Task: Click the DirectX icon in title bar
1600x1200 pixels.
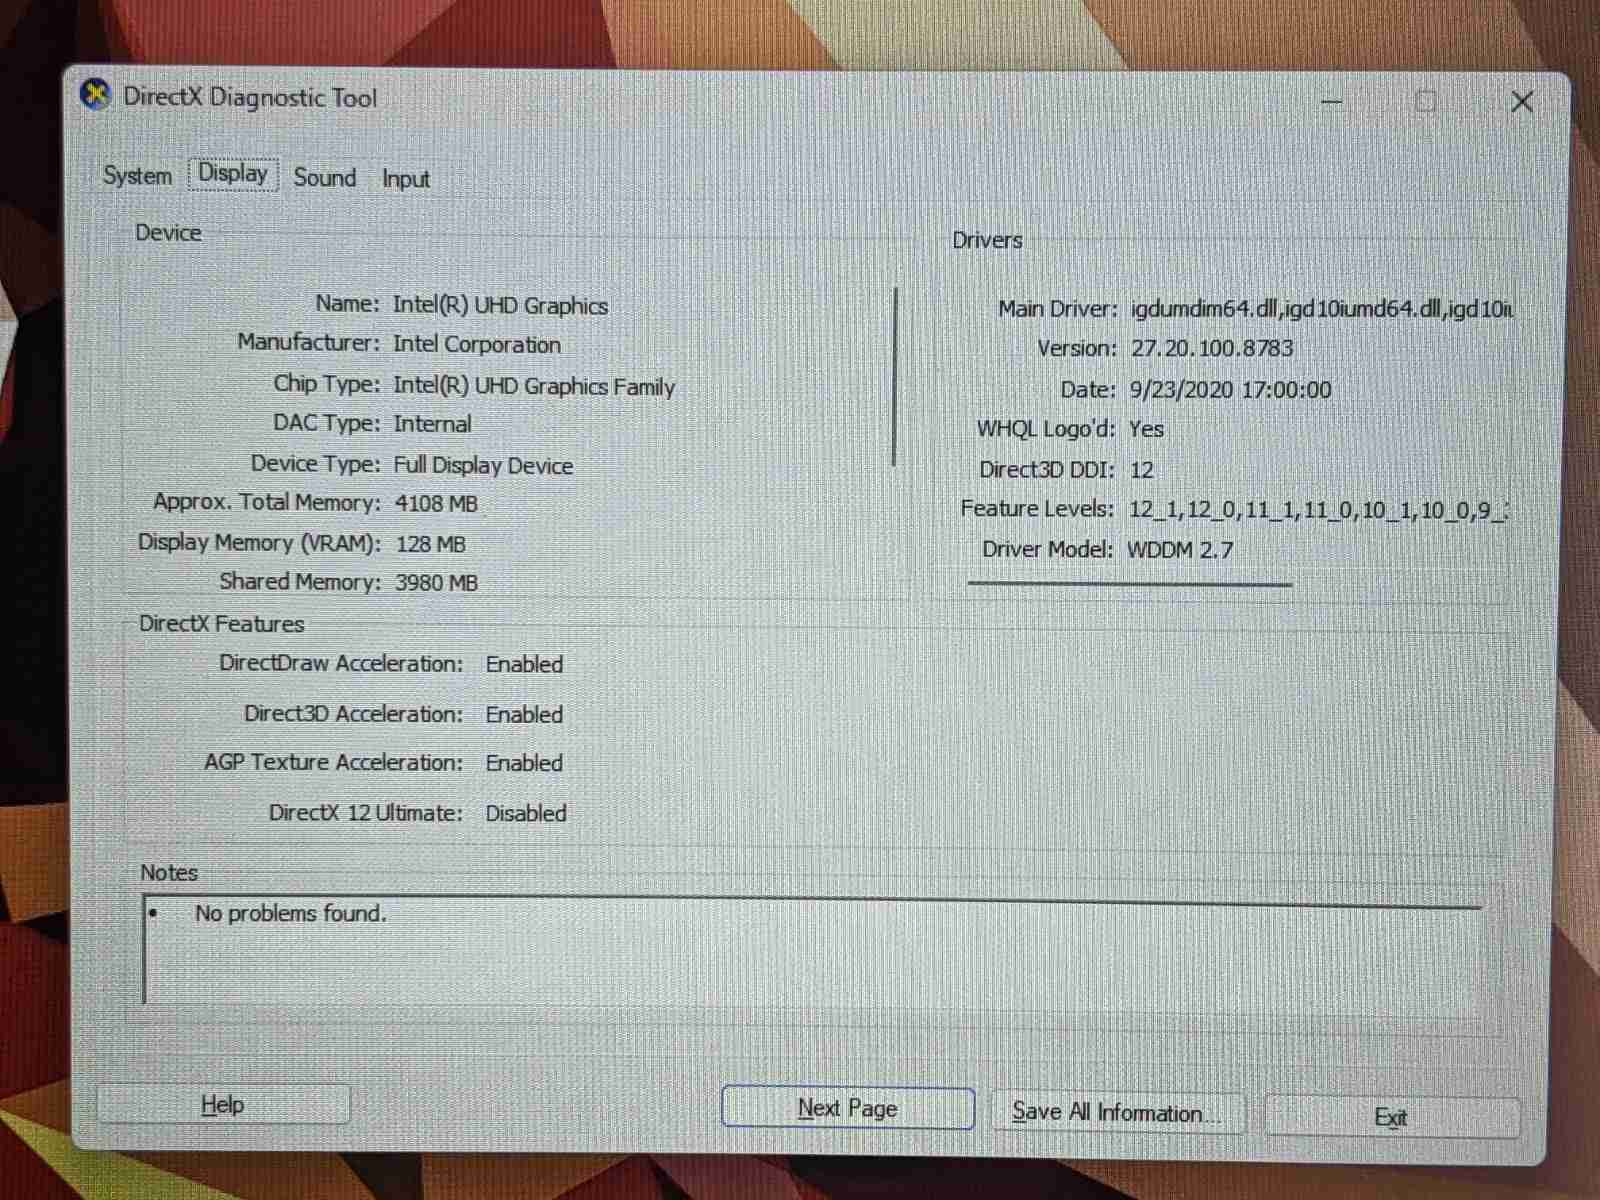Action: pyautogui.click(x=96, y=96)
